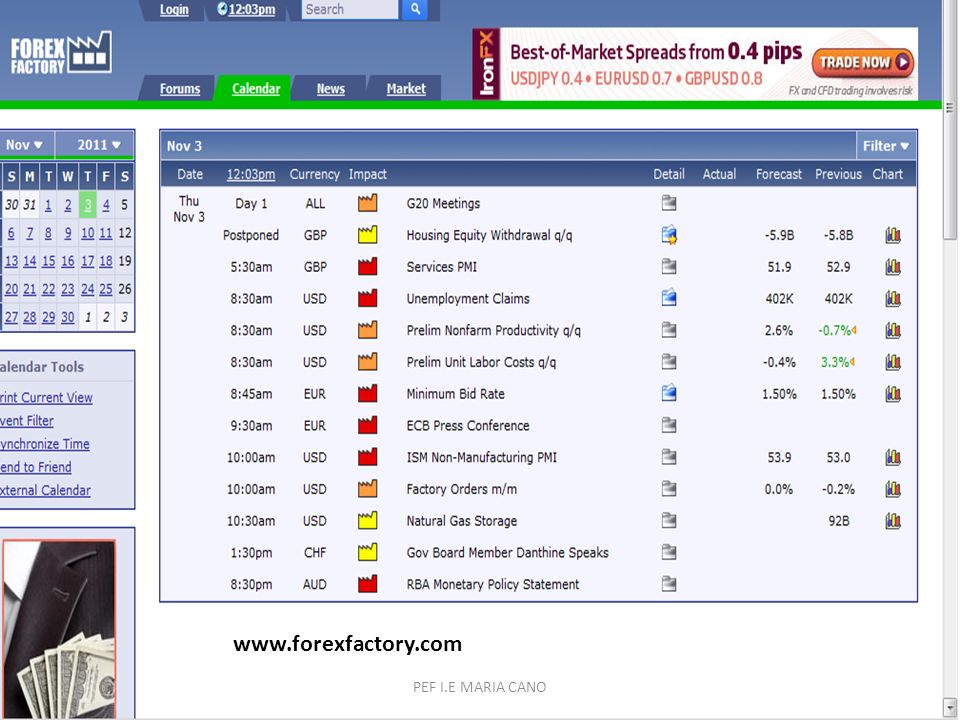This screenshot has height=720, width=960.
Task: Open chart for Minimum Bid Rate
Action: 893,394
